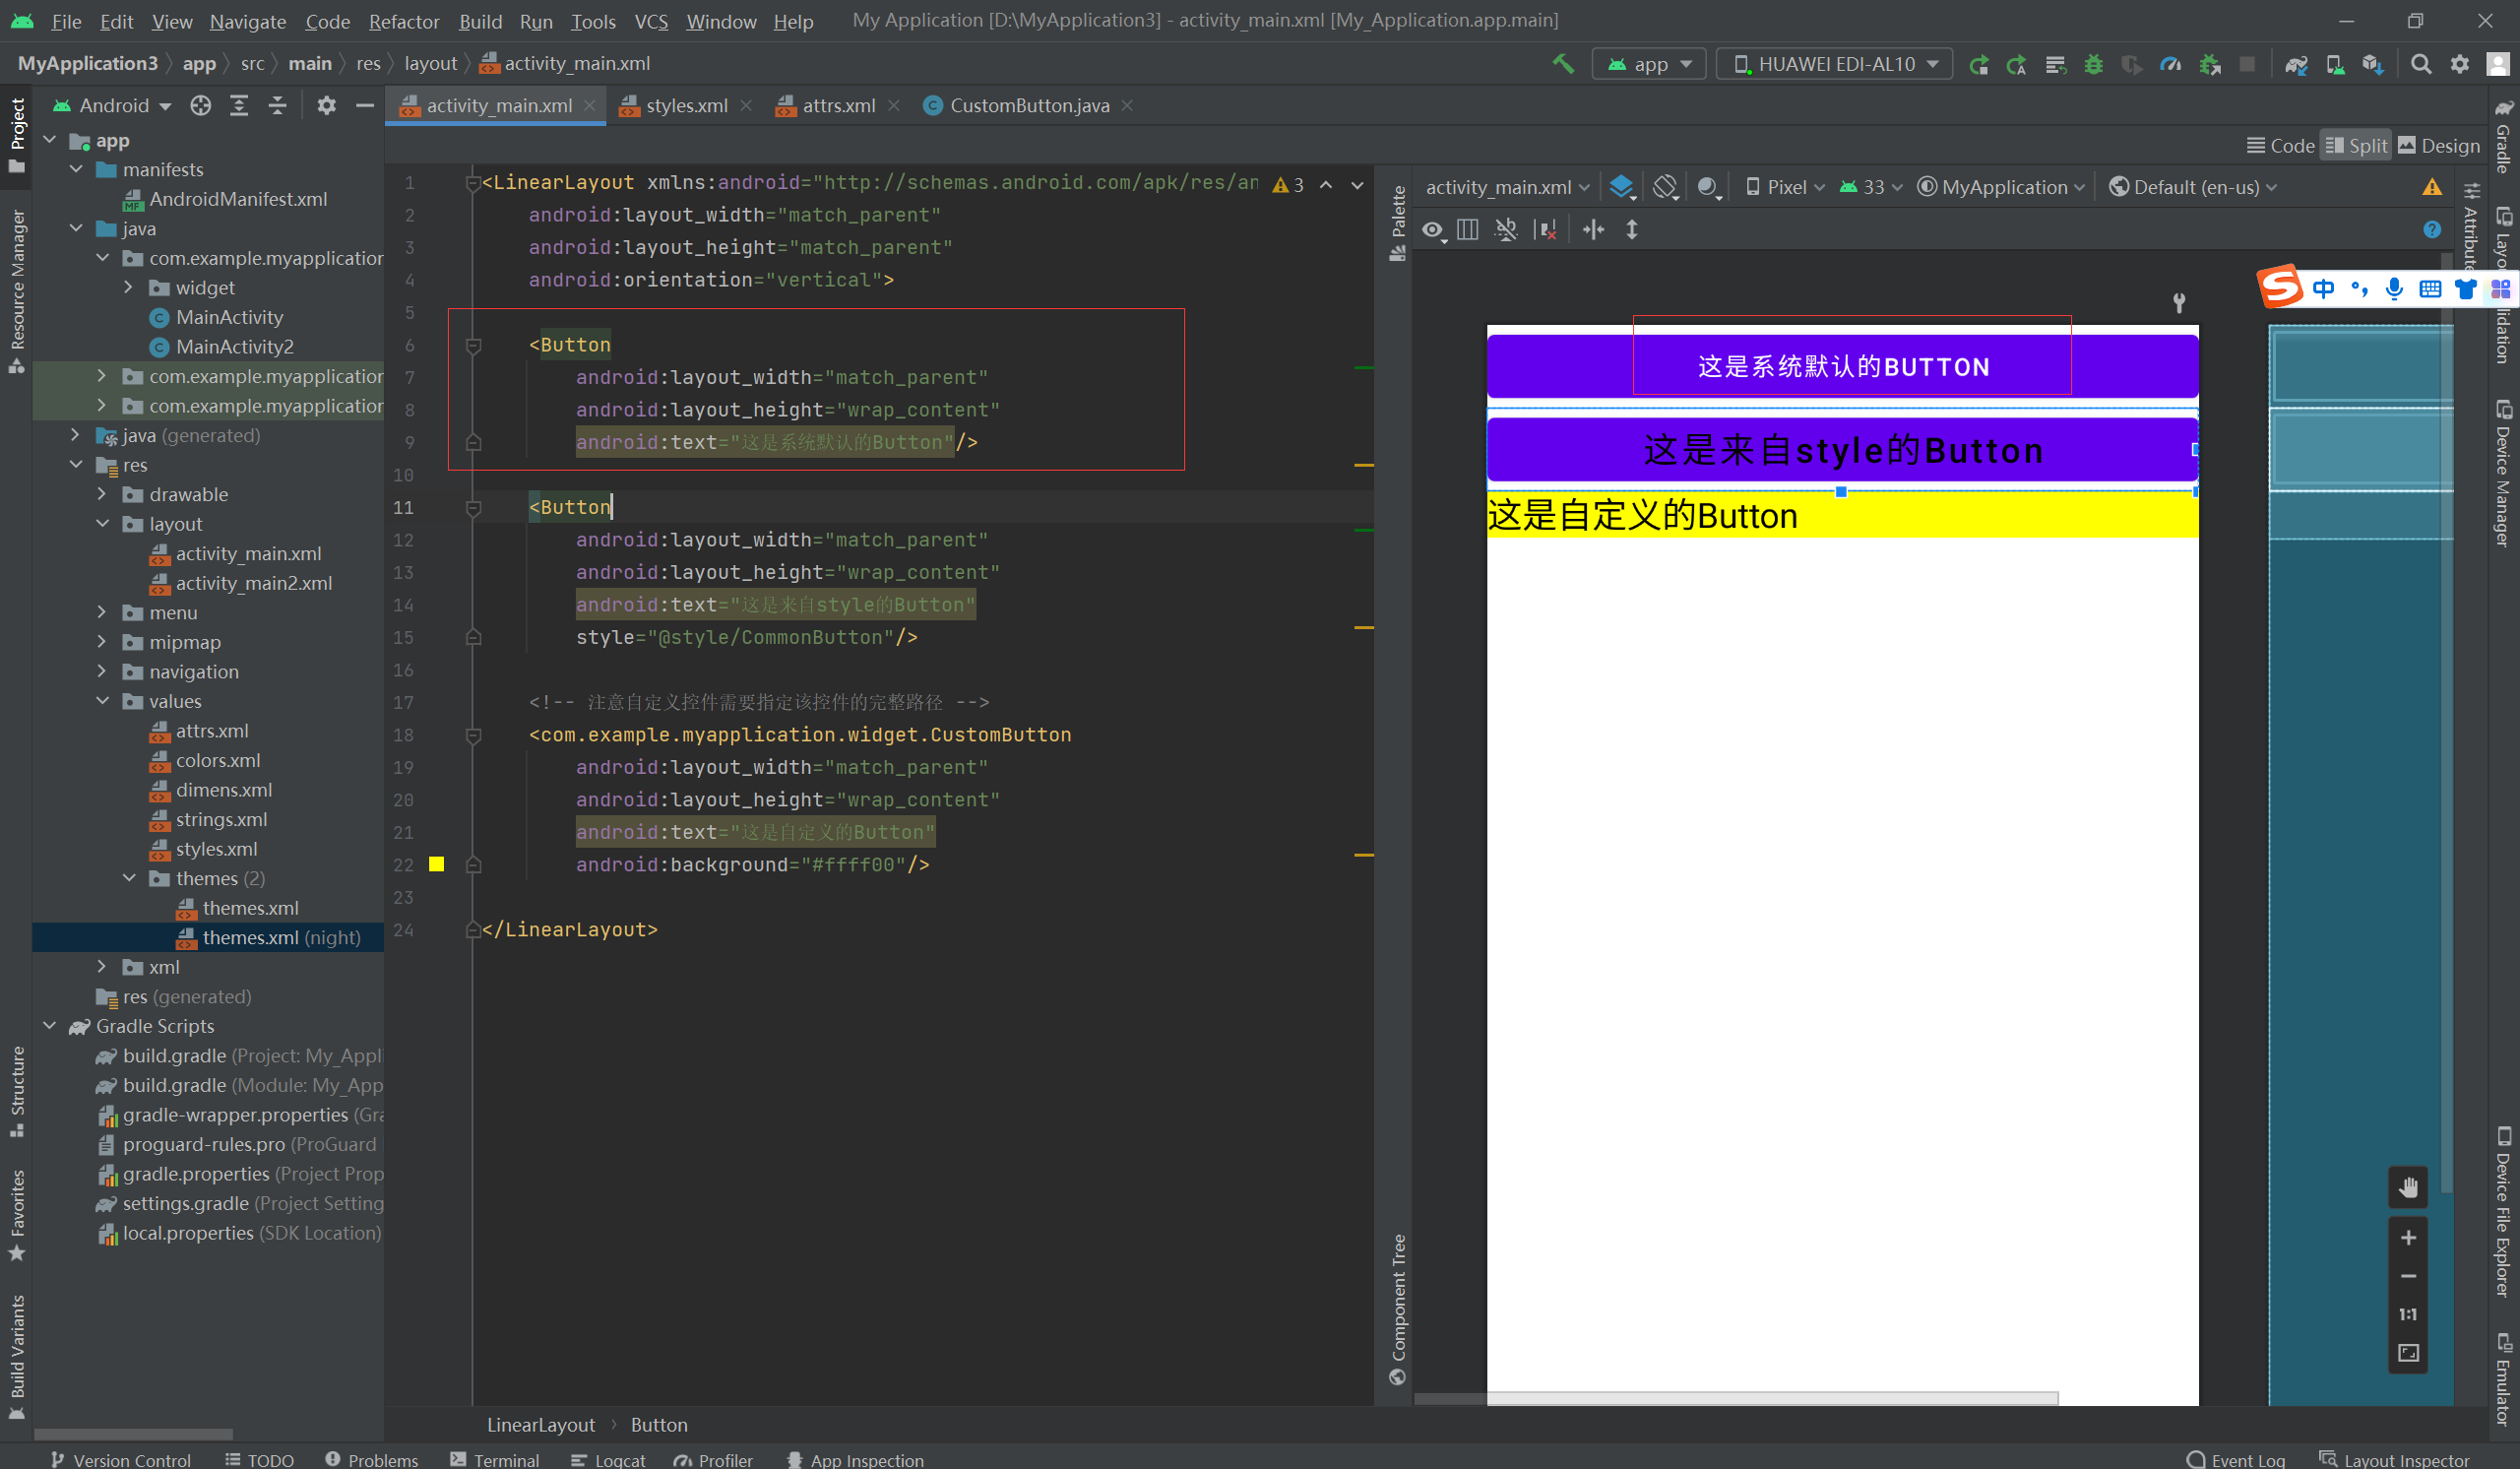The image size is (2520, 1469).
Task: Open Project panel options gear
Action: tap(326, 106)
